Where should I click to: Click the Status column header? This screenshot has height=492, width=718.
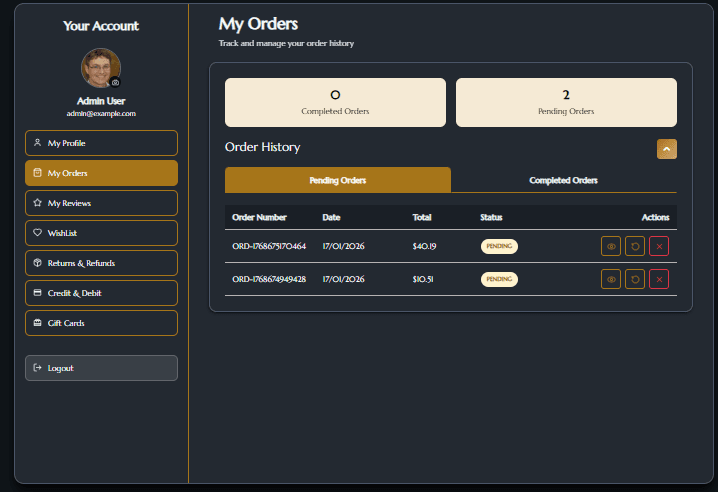tap(491, 218)
